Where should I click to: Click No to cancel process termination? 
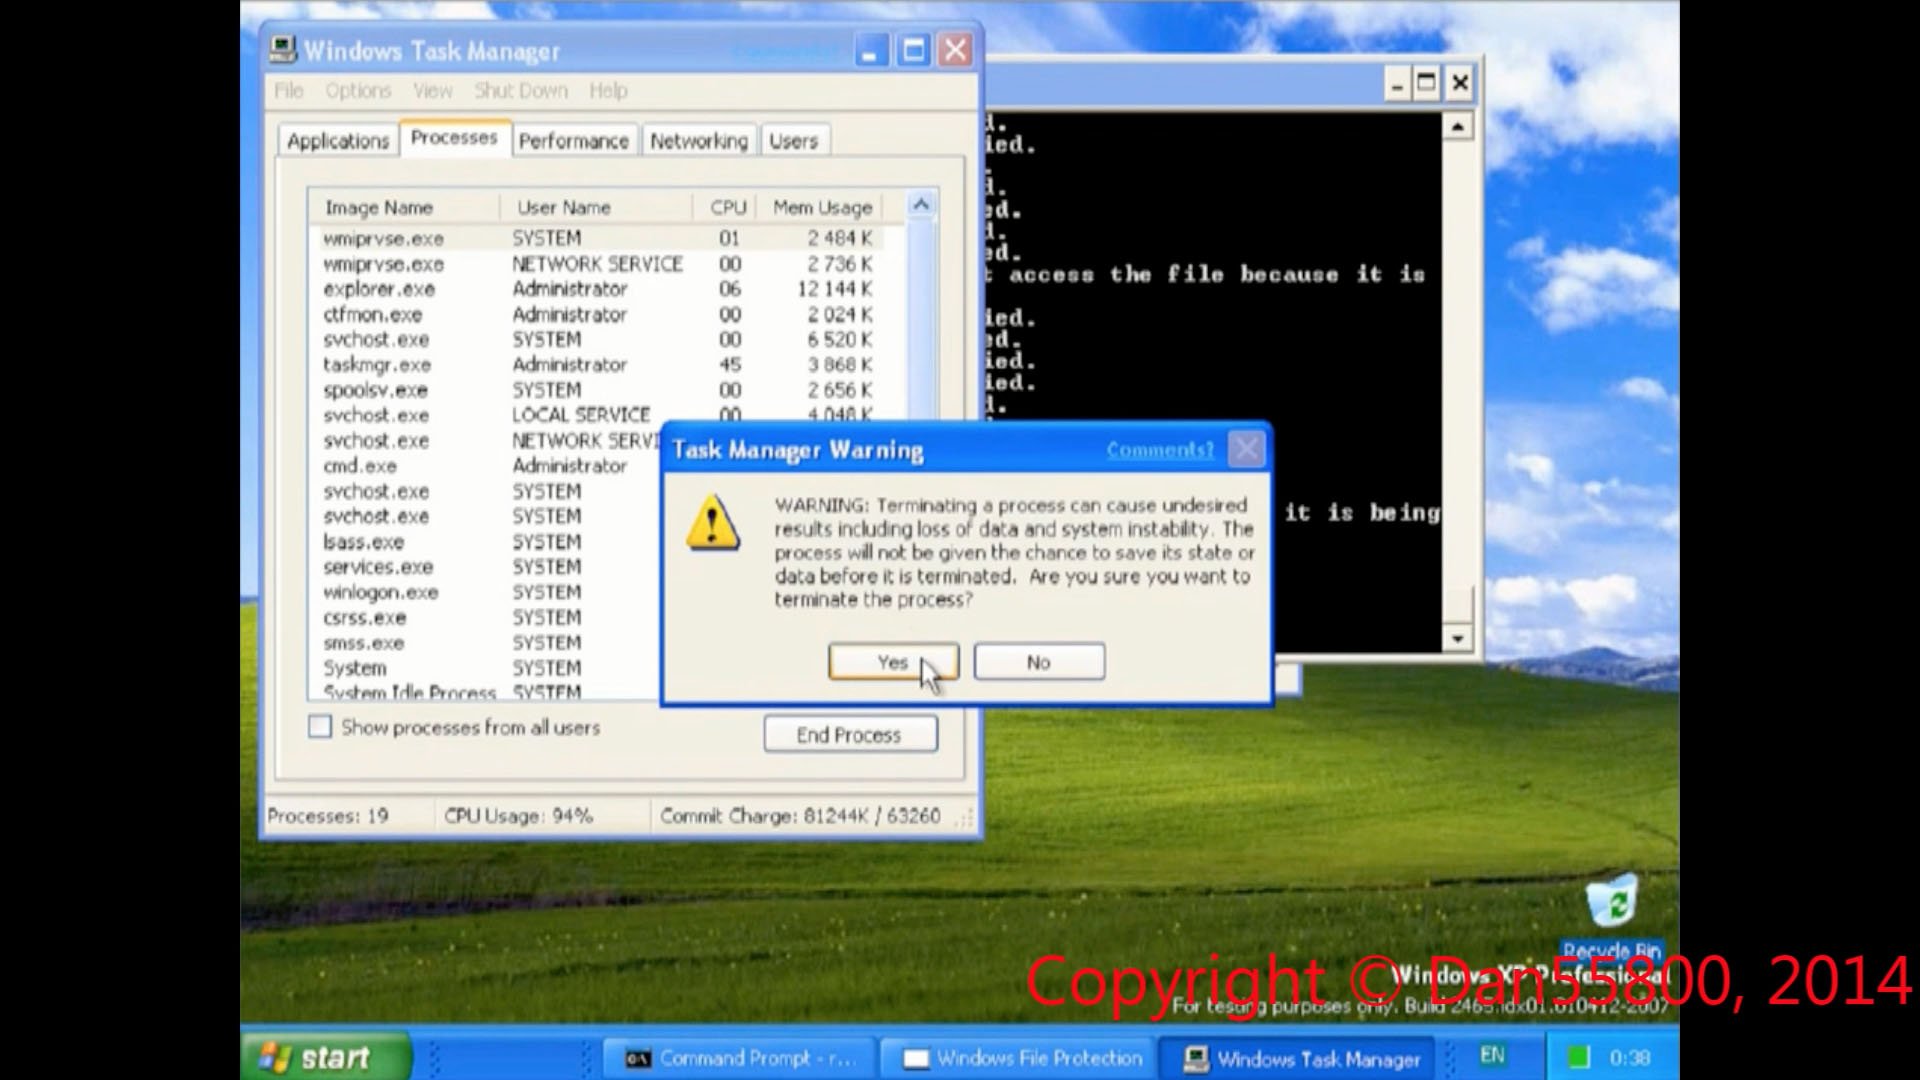1038,661
